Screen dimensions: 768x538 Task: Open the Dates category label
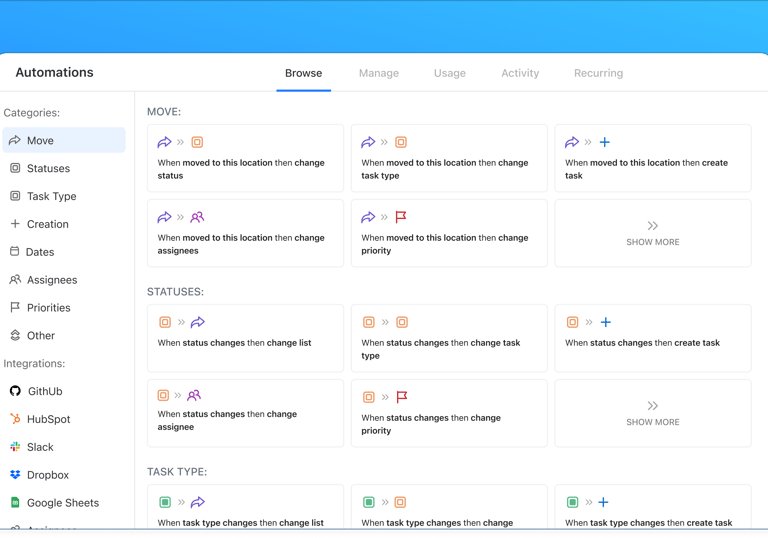pos(40,252)
